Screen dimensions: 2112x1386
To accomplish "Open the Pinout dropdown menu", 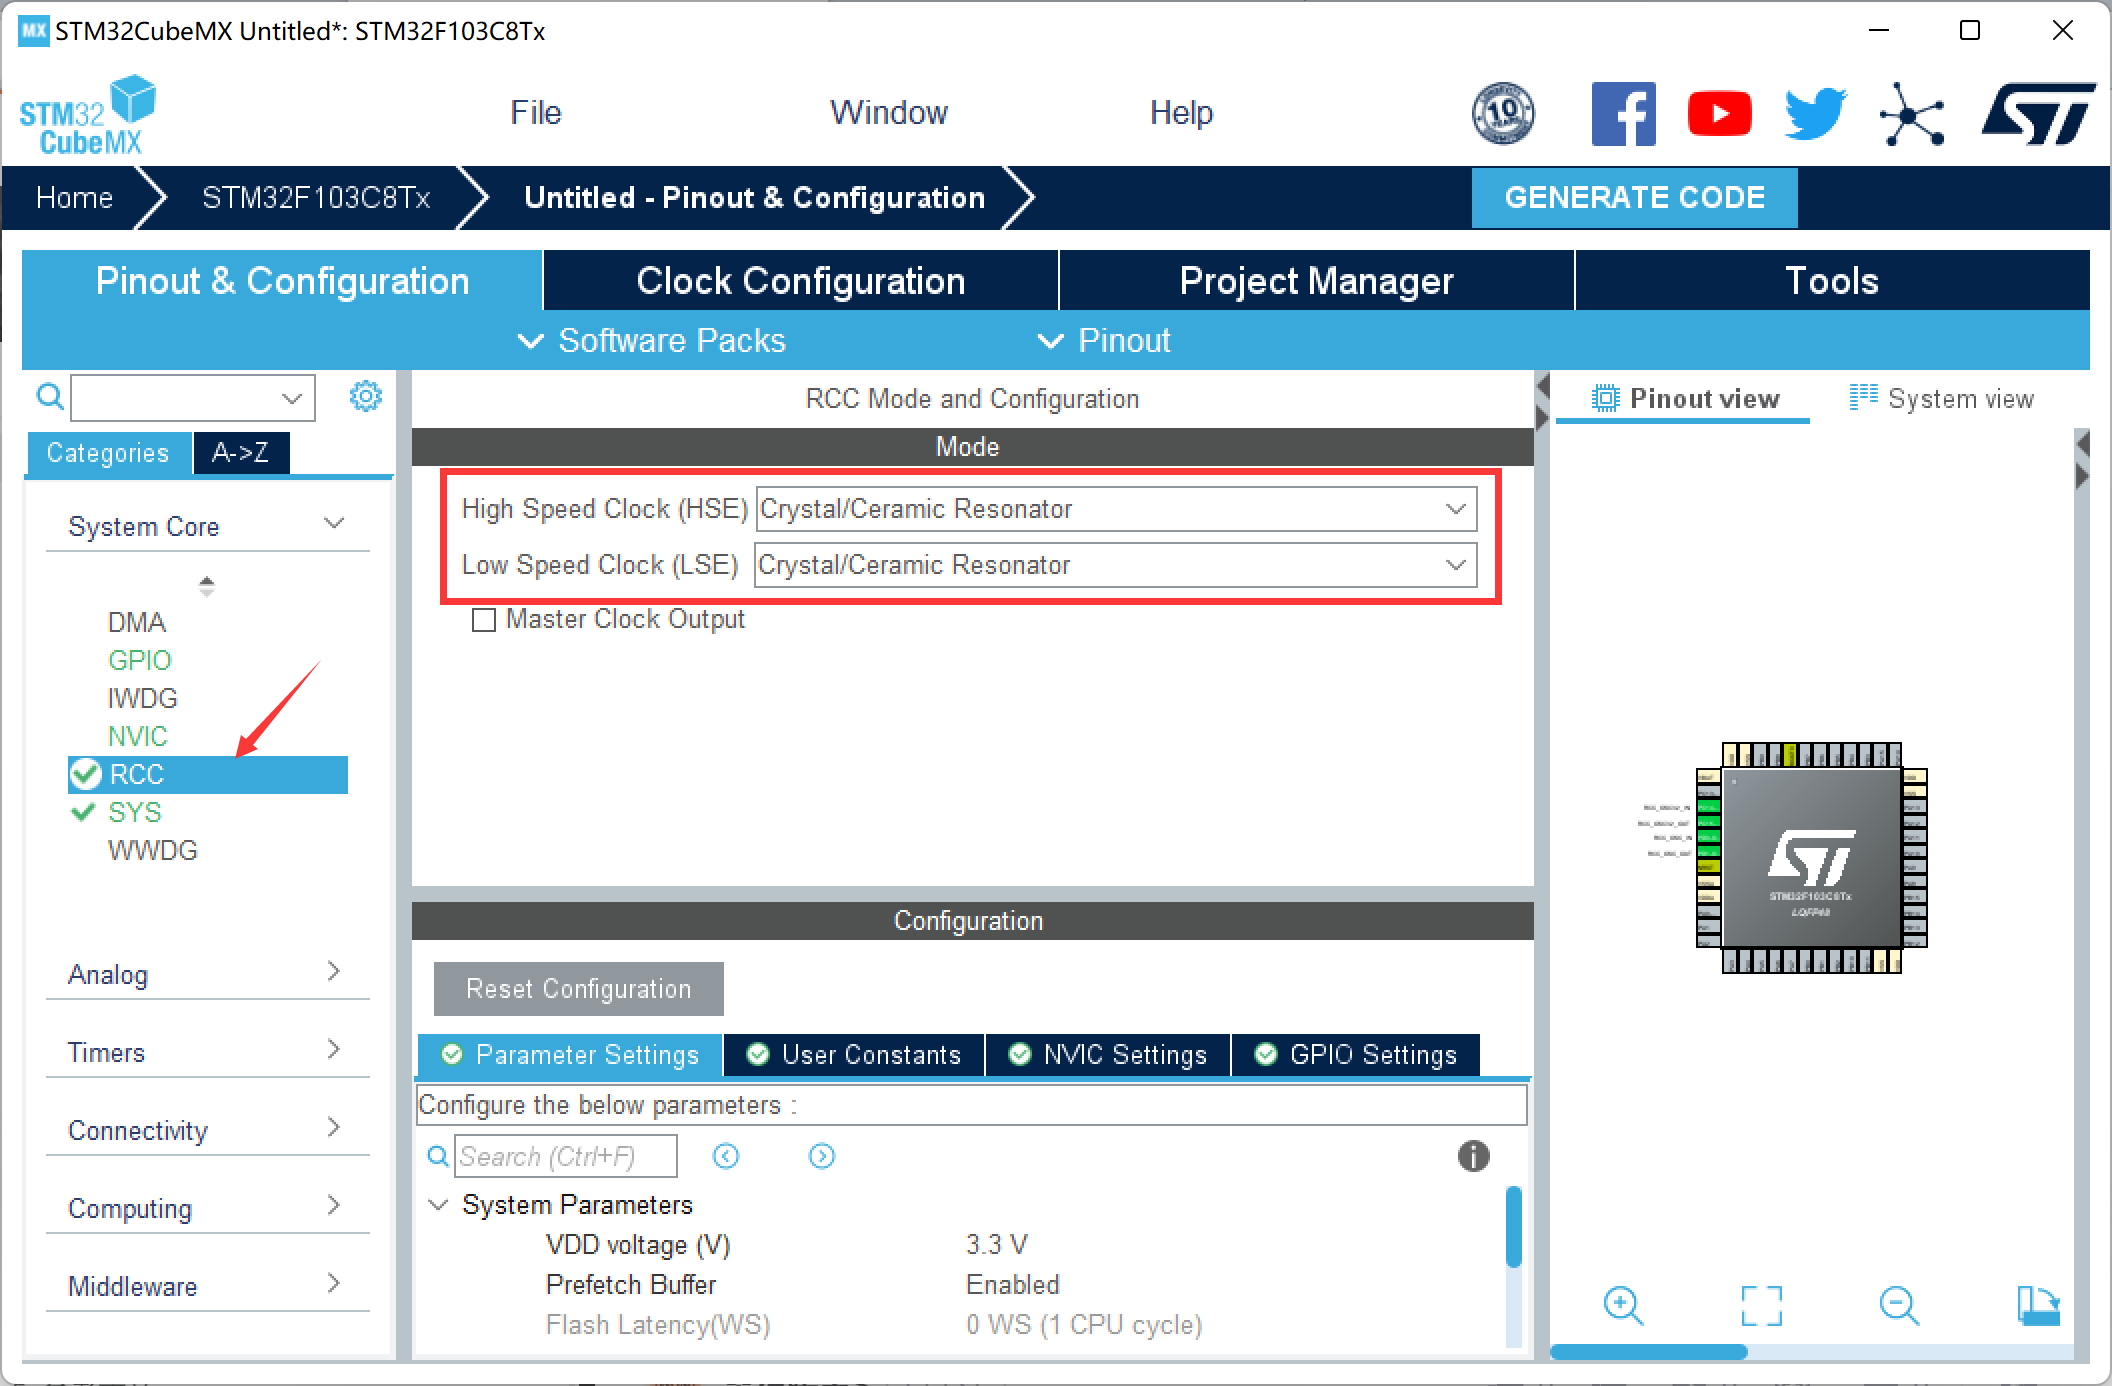I will [1104, 341].
